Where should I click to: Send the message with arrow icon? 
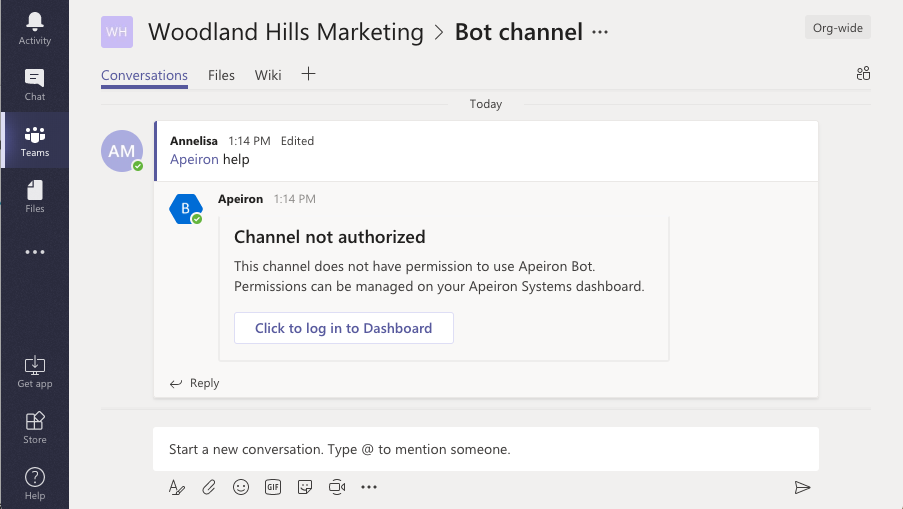802,488
